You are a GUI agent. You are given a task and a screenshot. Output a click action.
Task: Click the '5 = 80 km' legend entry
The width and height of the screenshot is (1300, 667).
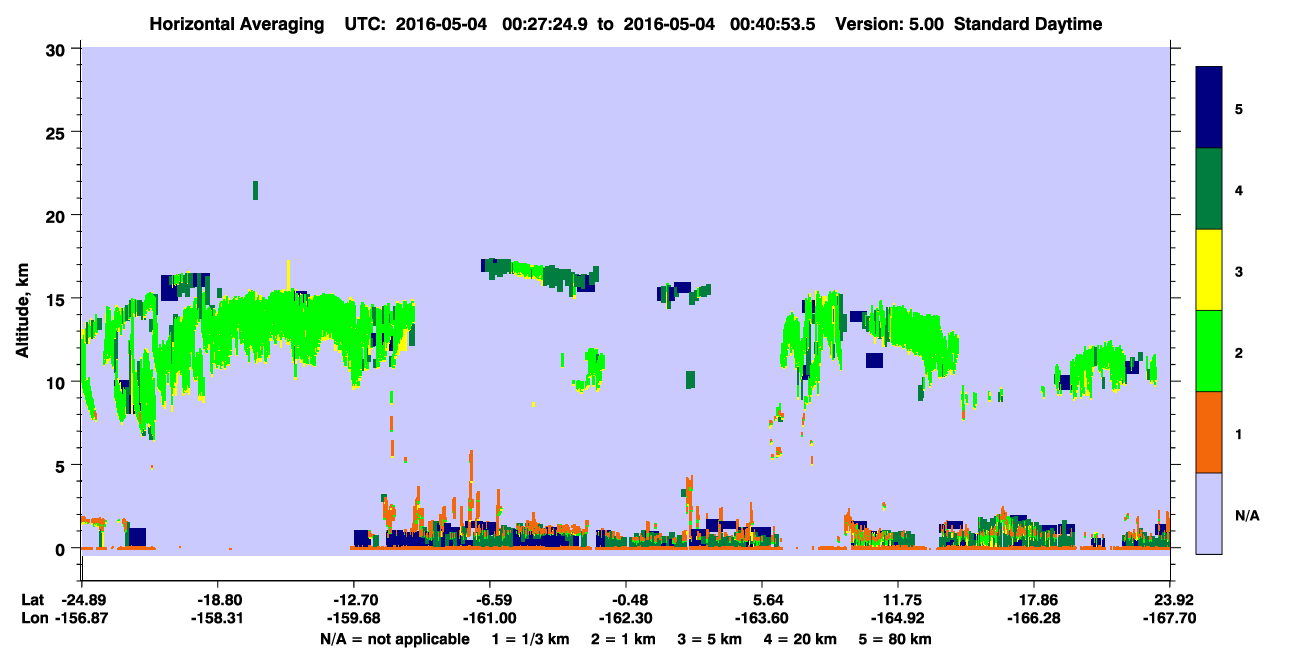pos(896,639)
